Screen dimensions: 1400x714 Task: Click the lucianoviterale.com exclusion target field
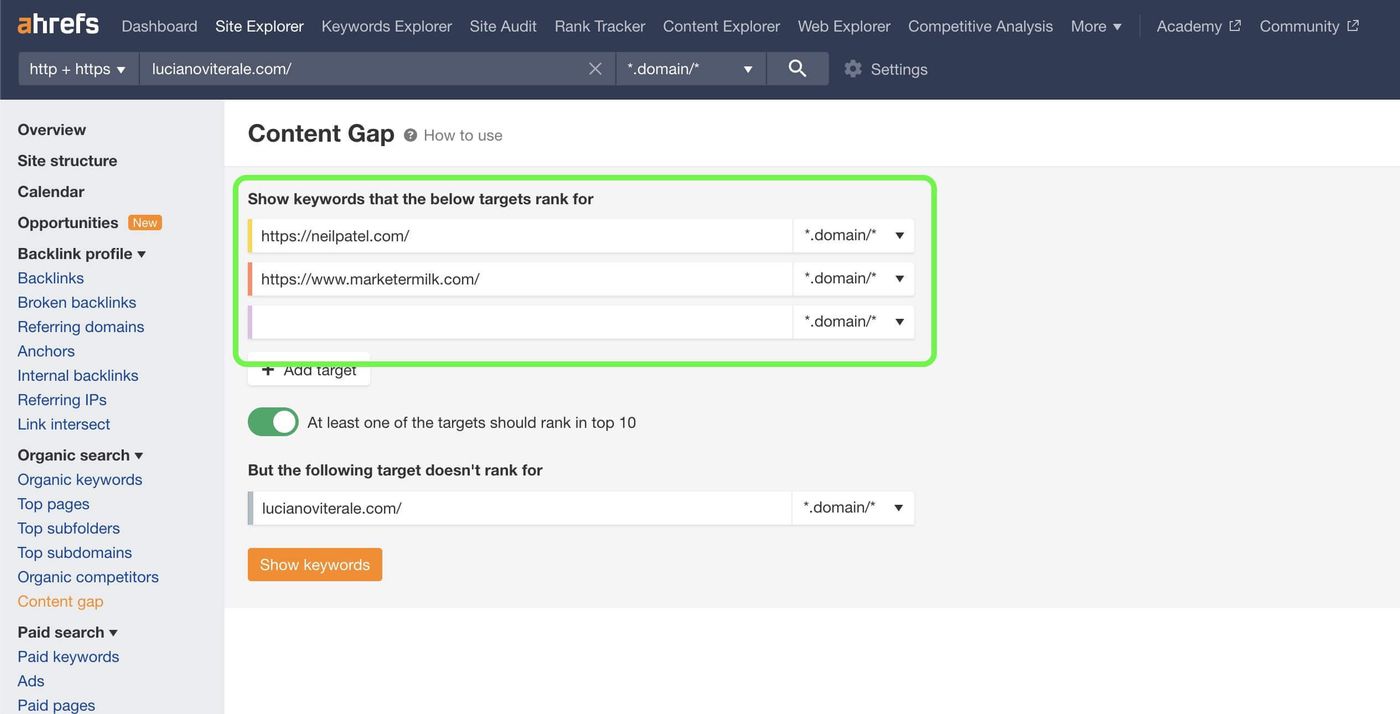pos(520,507)
